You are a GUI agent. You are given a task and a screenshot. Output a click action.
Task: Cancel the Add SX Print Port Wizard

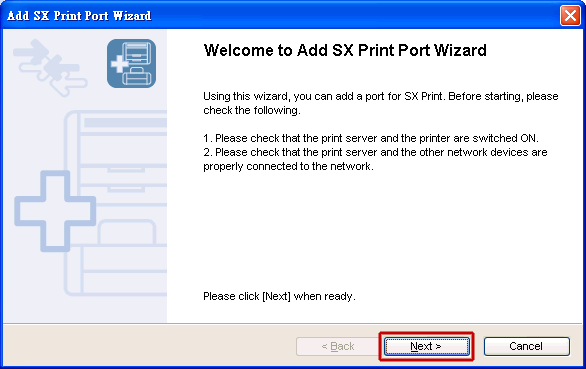coord(527,346)
